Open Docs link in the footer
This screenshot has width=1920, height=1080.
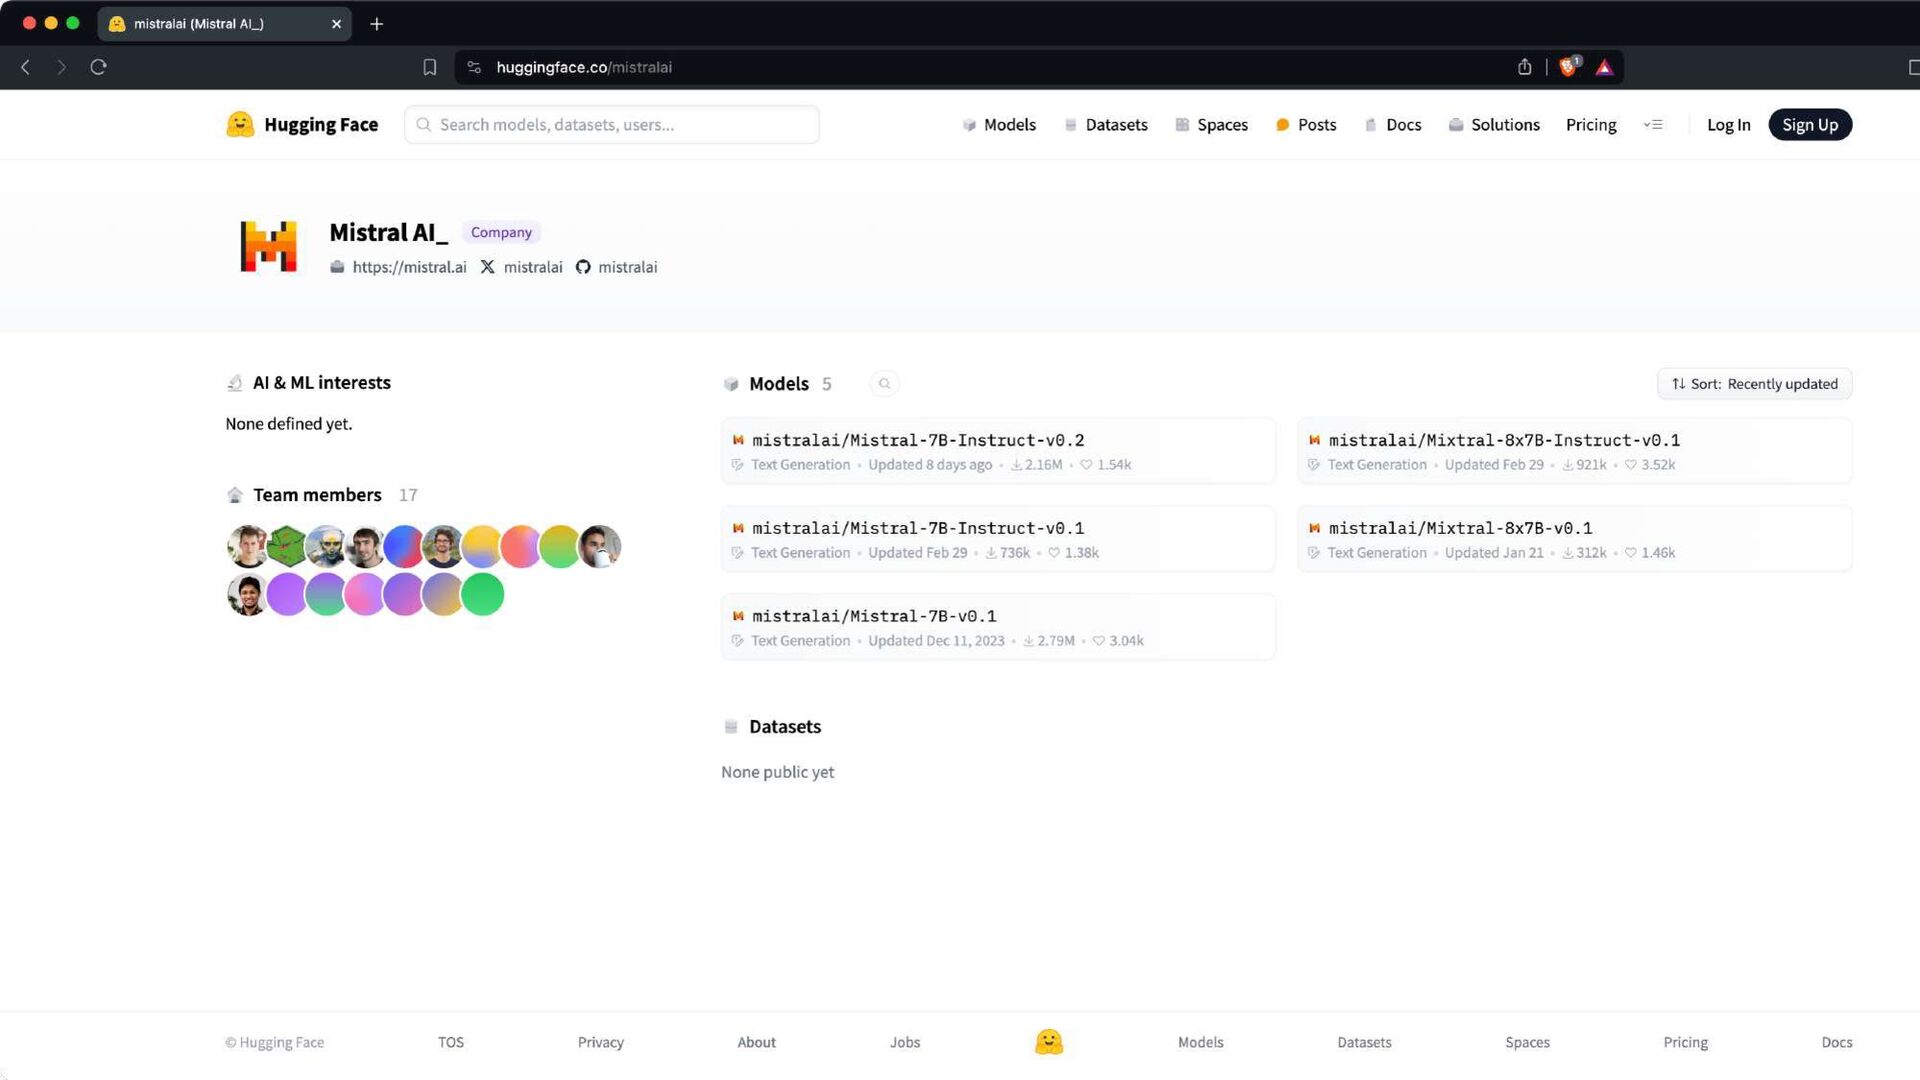(x=1837, y=1042)
